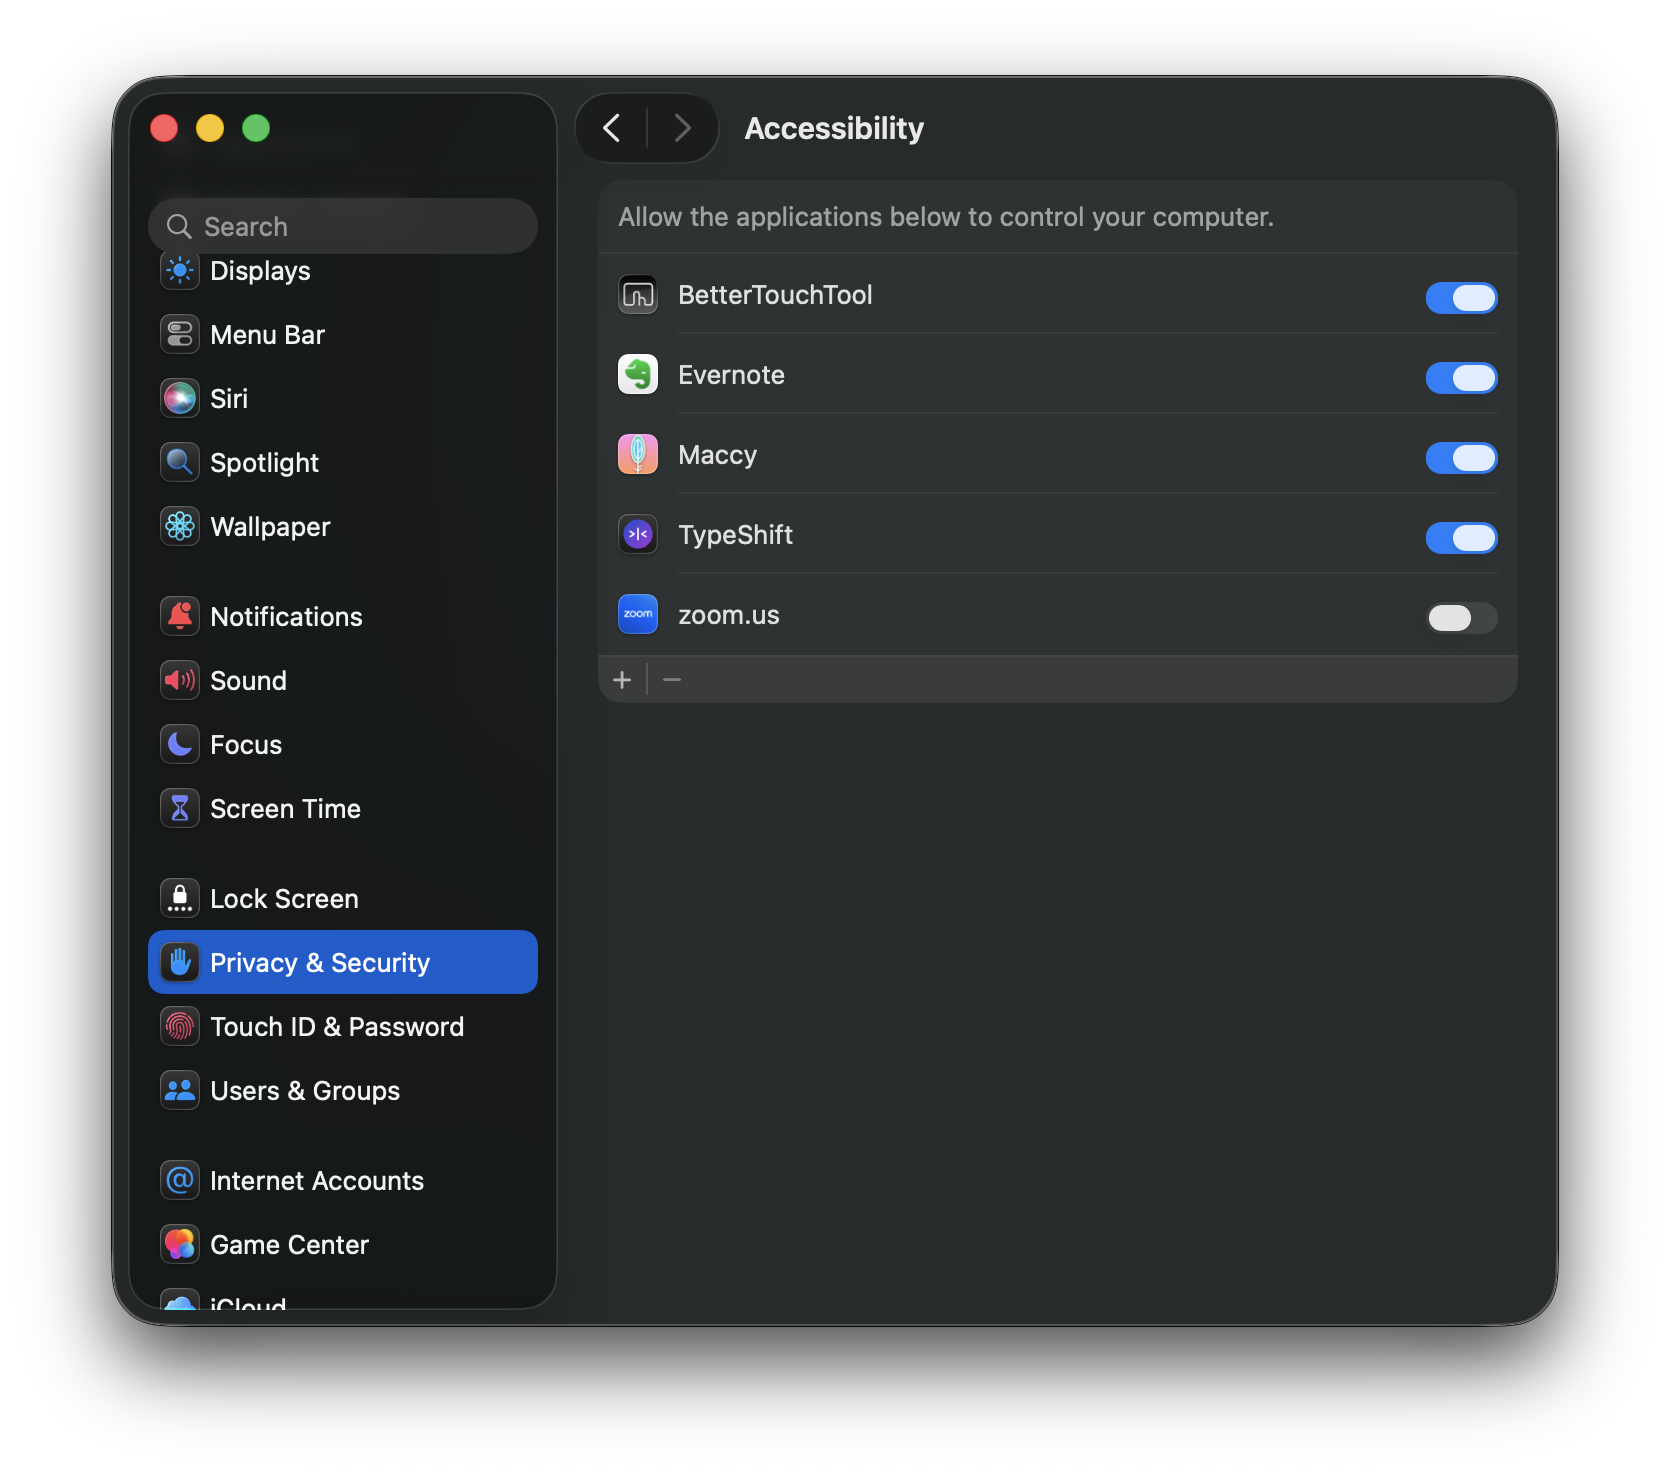The width and height of the screenshot is (1670, 1474).
Task: Click the Internet Accounts @ icon
Action: click(x=180, y=1181)
